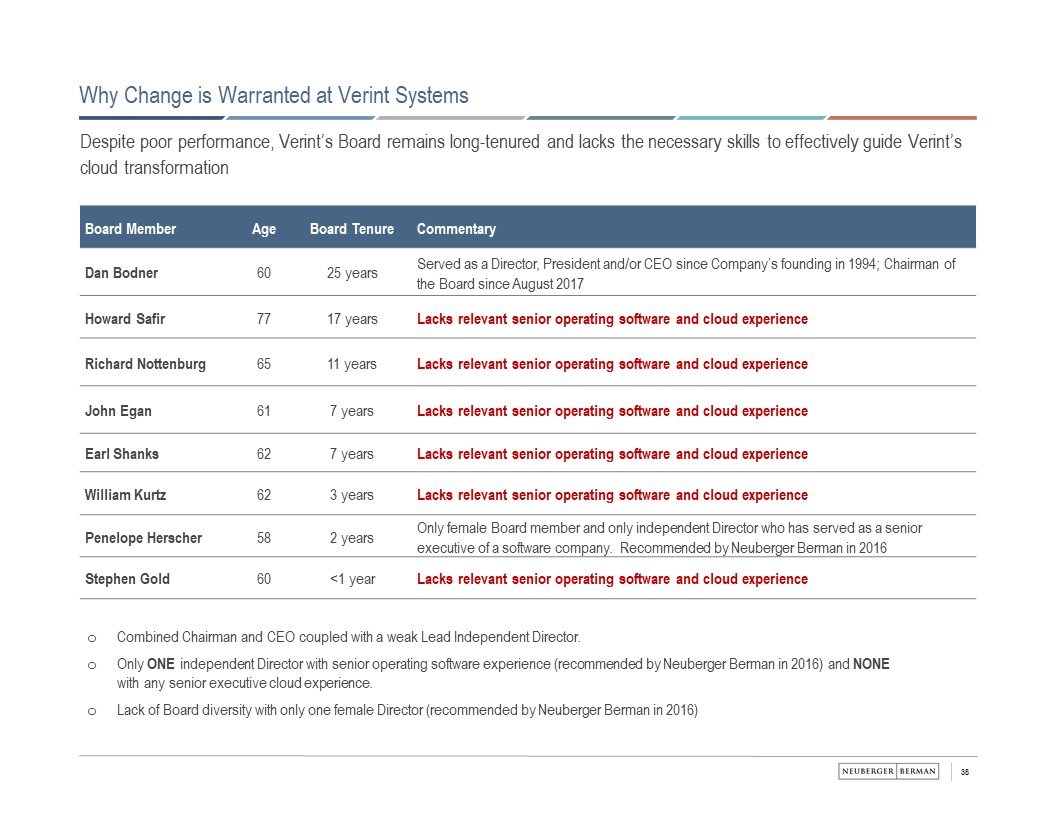Select the Penelope Herscher name cell
Viewport: 1056px width, 816px height.
coord(143,538)
